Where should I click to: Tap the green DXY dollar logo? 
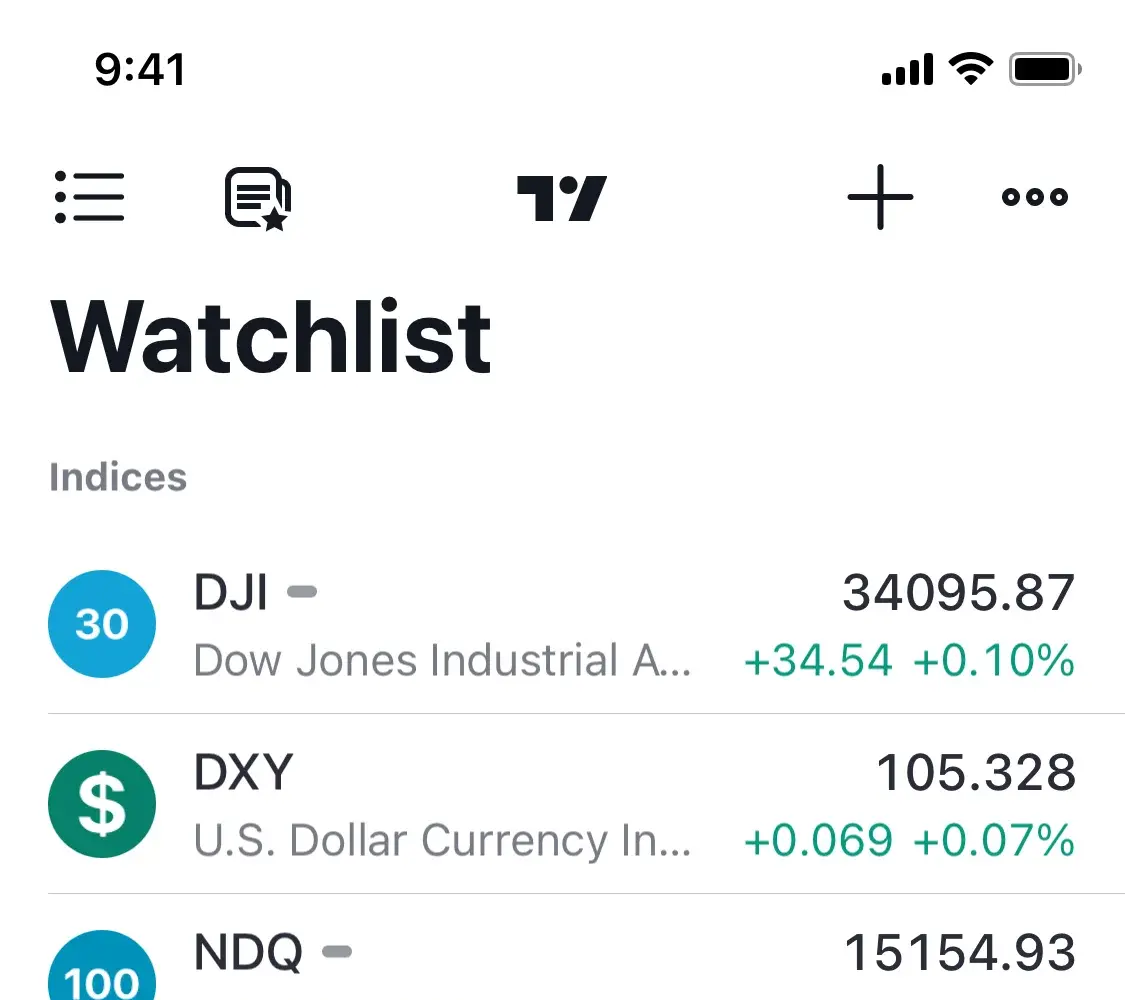point(102,804)
